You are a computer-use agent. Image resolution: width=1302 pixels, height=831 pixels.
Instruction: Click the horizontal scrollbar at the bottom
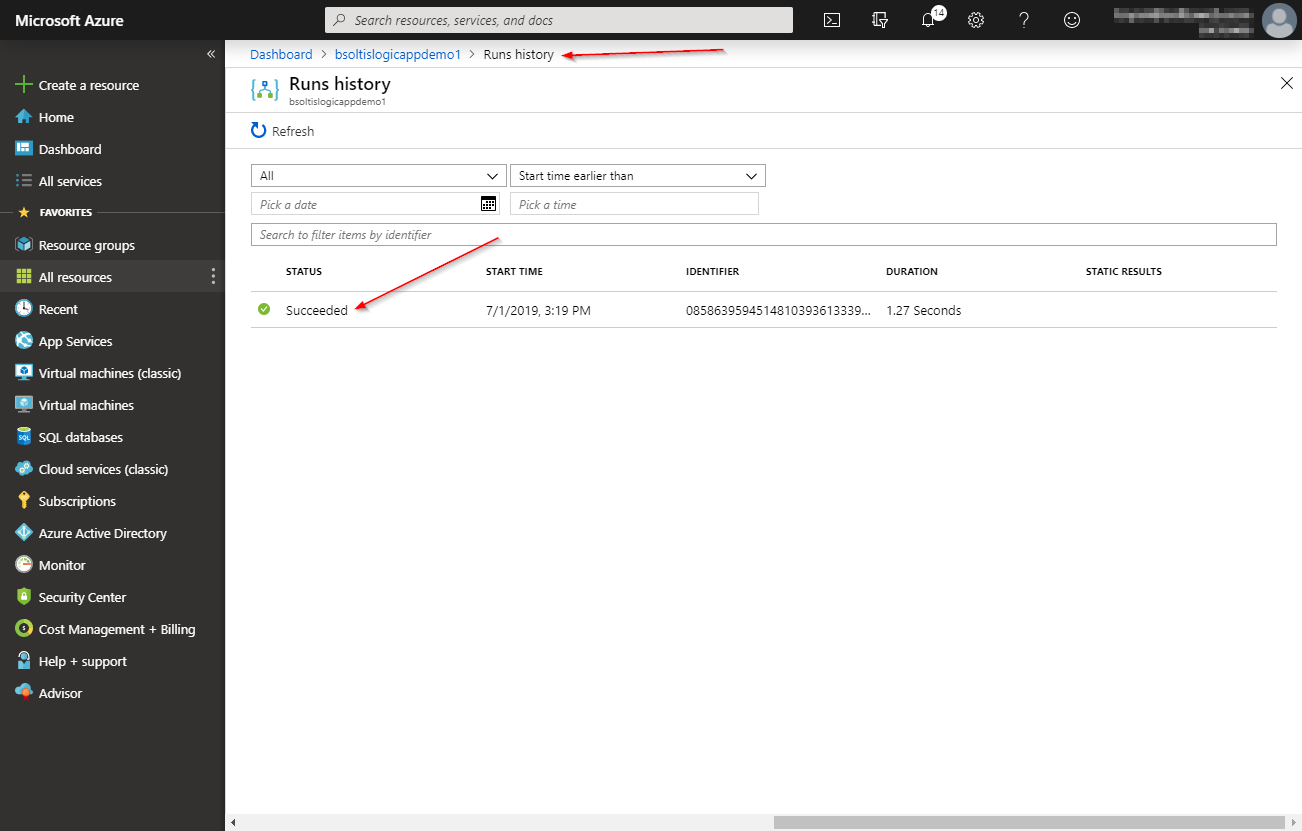[x=1030, y=822]
